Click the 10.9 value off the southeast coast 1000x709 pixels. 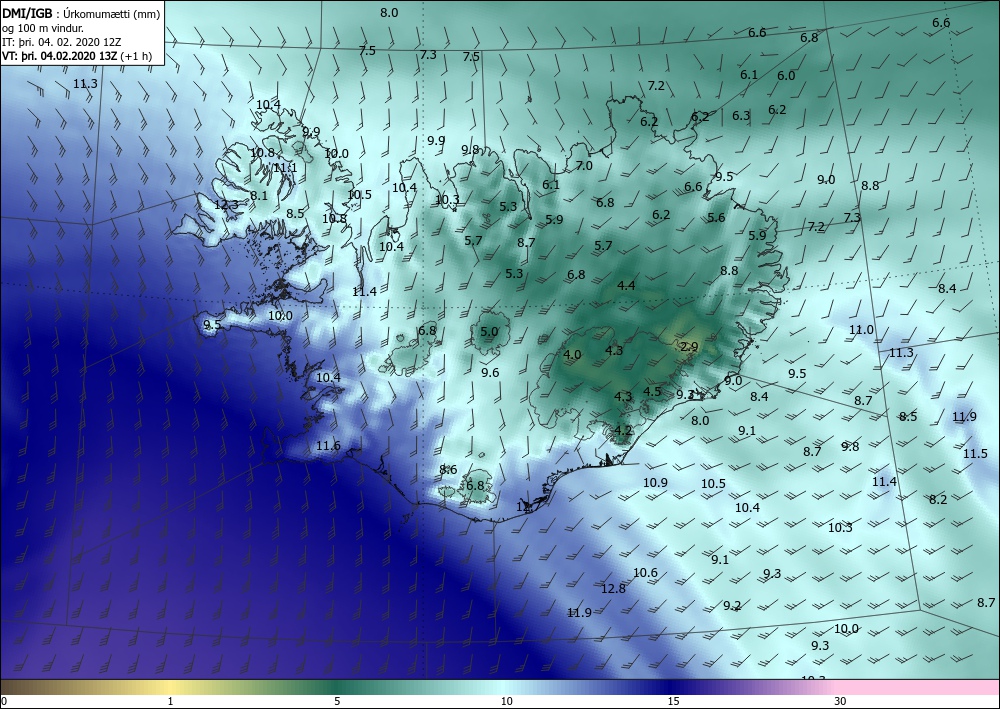click(655, 483)
